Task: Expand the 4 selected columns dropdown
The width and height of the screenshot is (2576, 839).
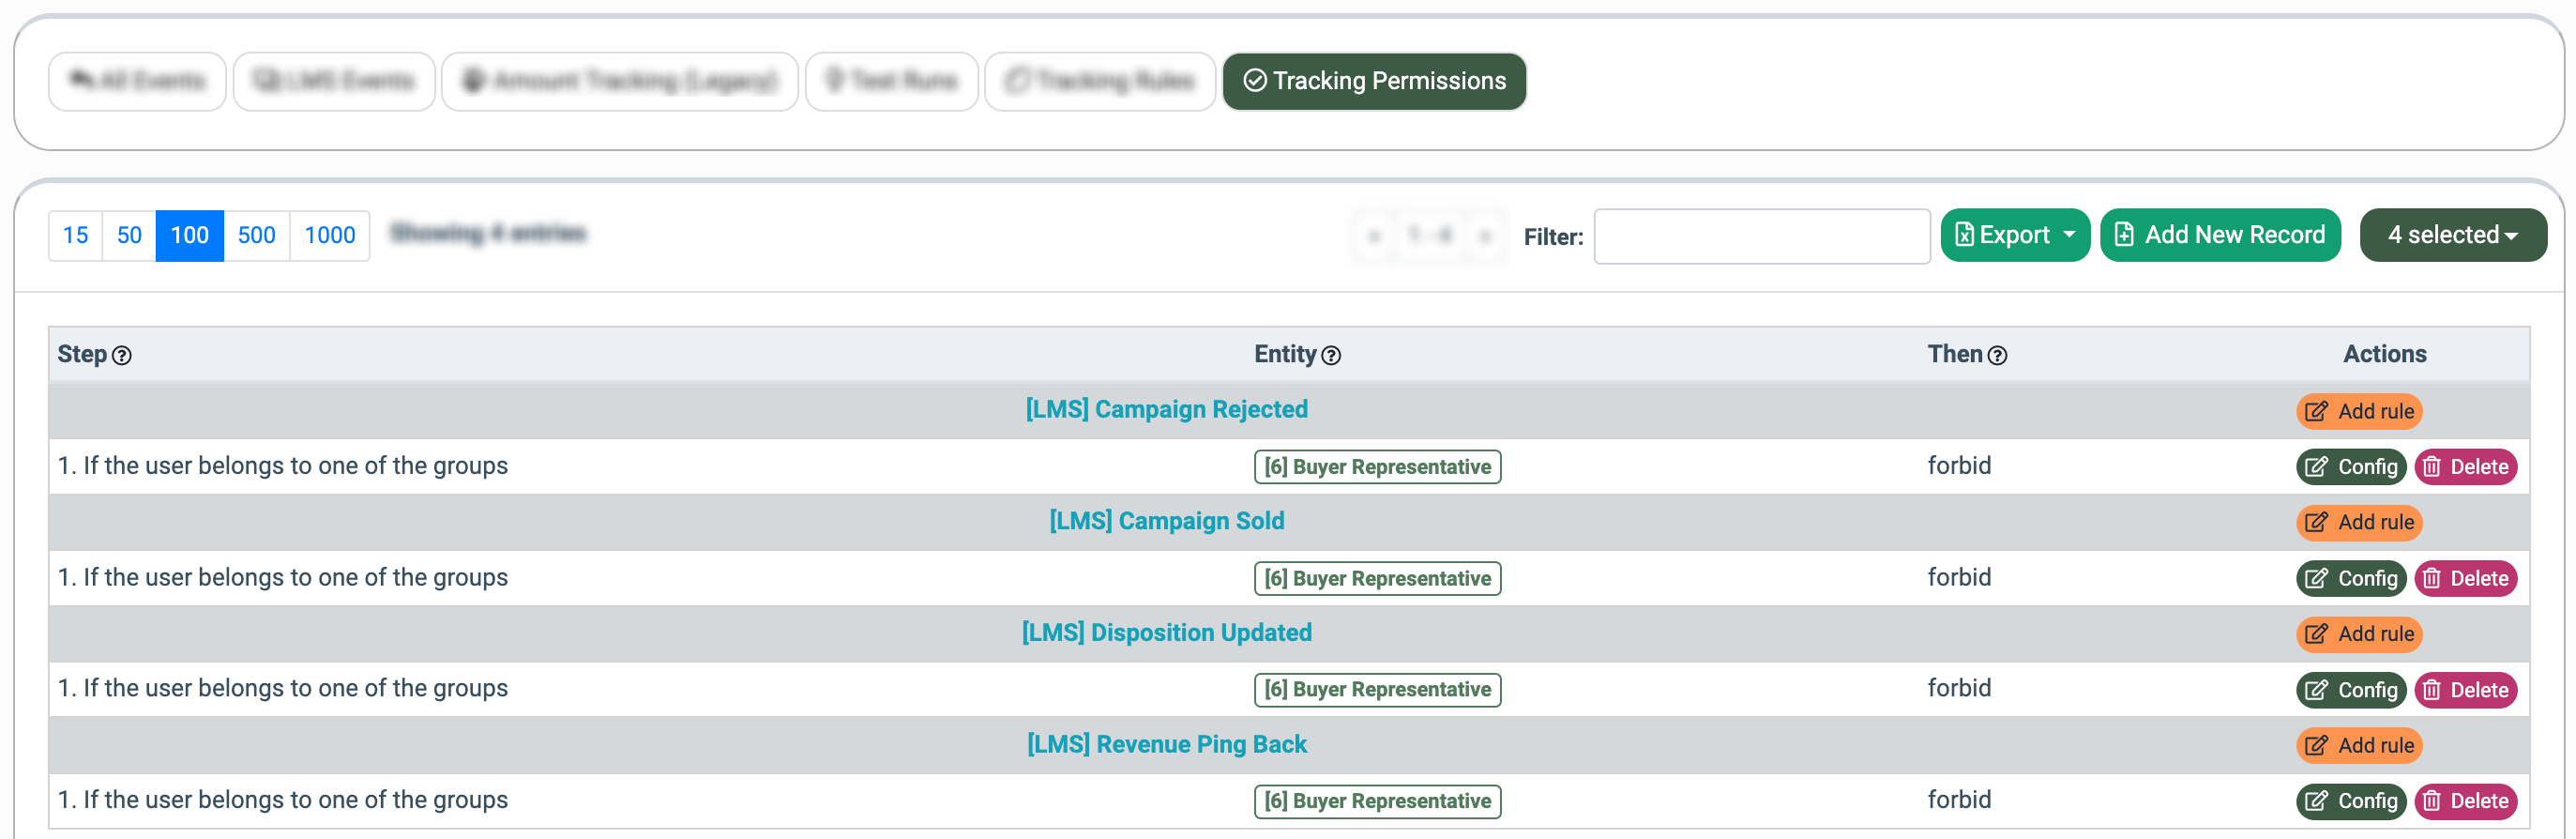Action: pyautogui.click(x=2452, y=235)
